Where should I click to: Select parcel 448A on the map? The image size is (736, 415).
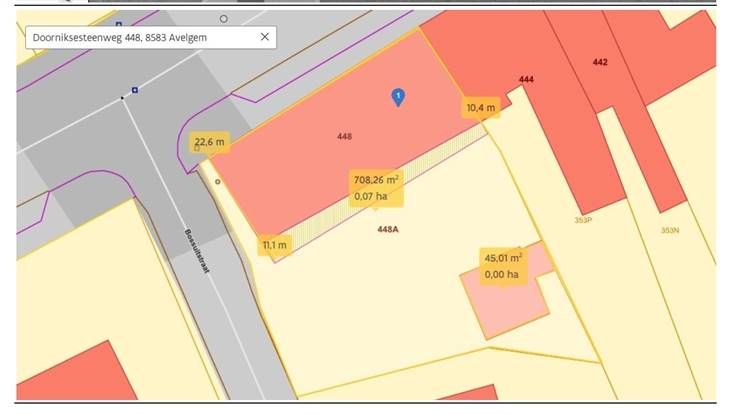point(388,229)
